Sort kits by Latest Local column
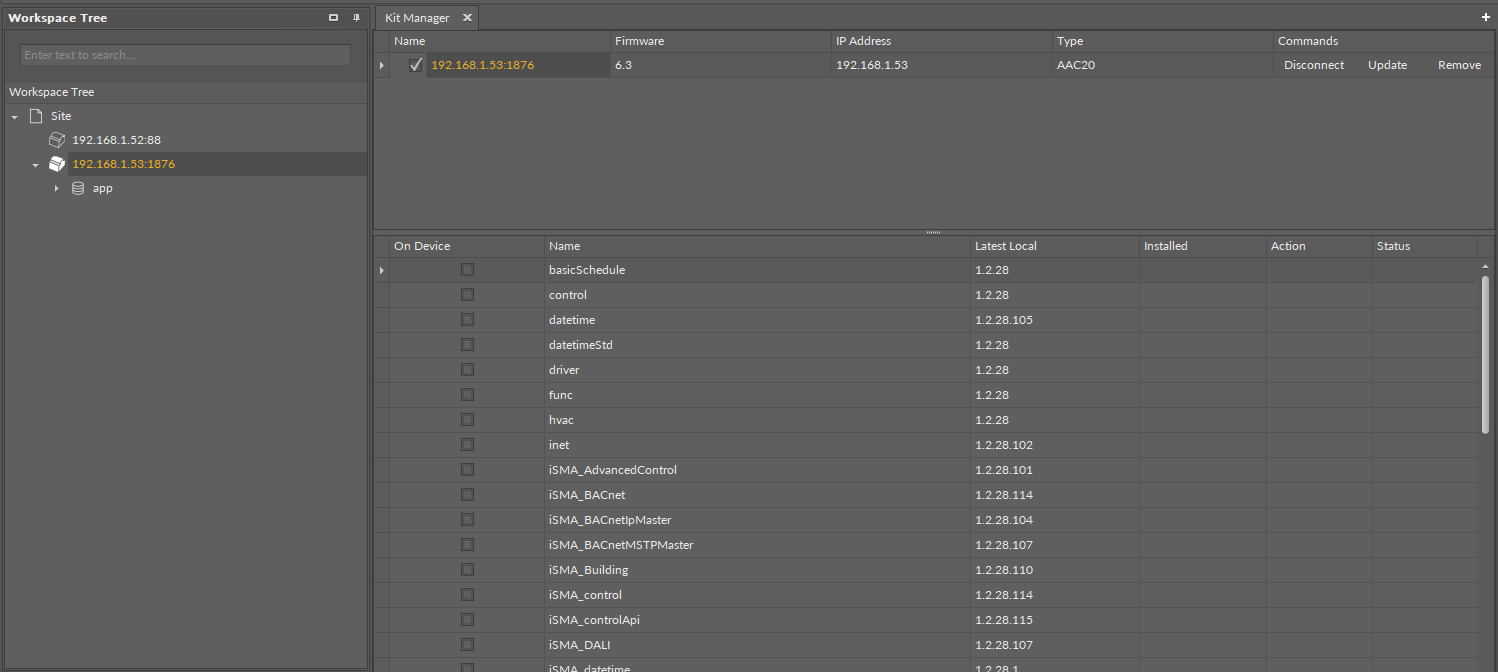This screenshot has width=1498, height=672. [1005, 246]
